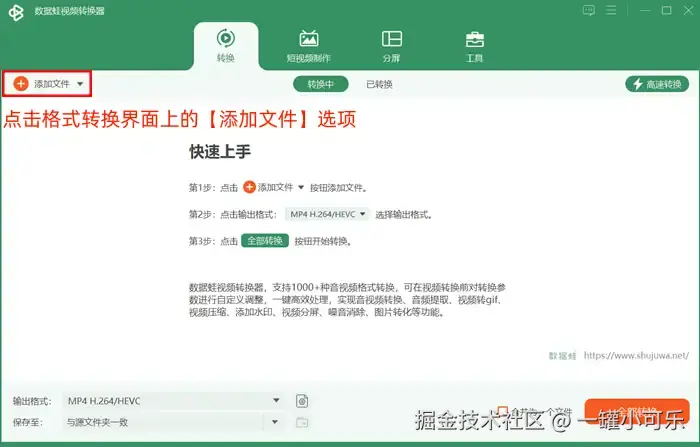Screen dimensions: 700x447
Task: Click the 数据蛙视频转换器 app logo
Action: coord(16,12)
